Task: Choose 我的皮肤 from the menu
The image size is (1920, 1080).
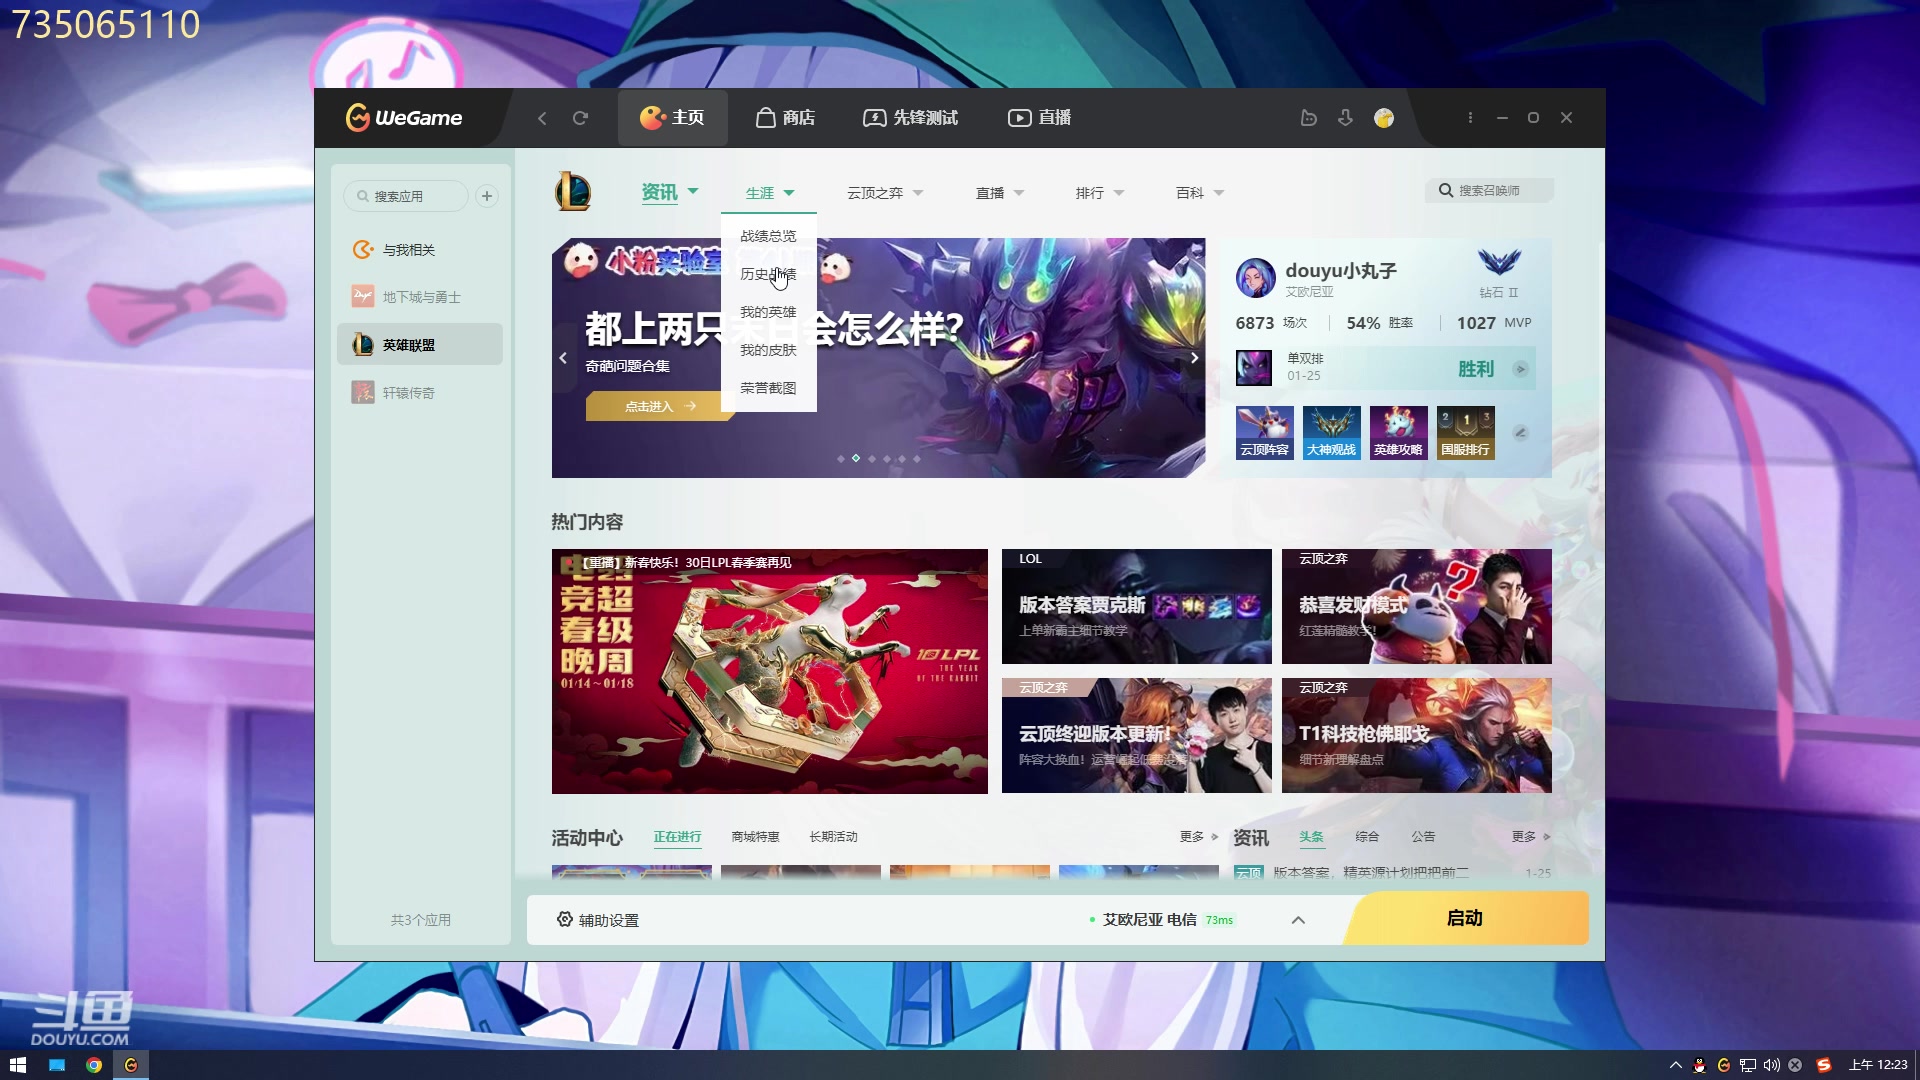Action: click(768, 350)
